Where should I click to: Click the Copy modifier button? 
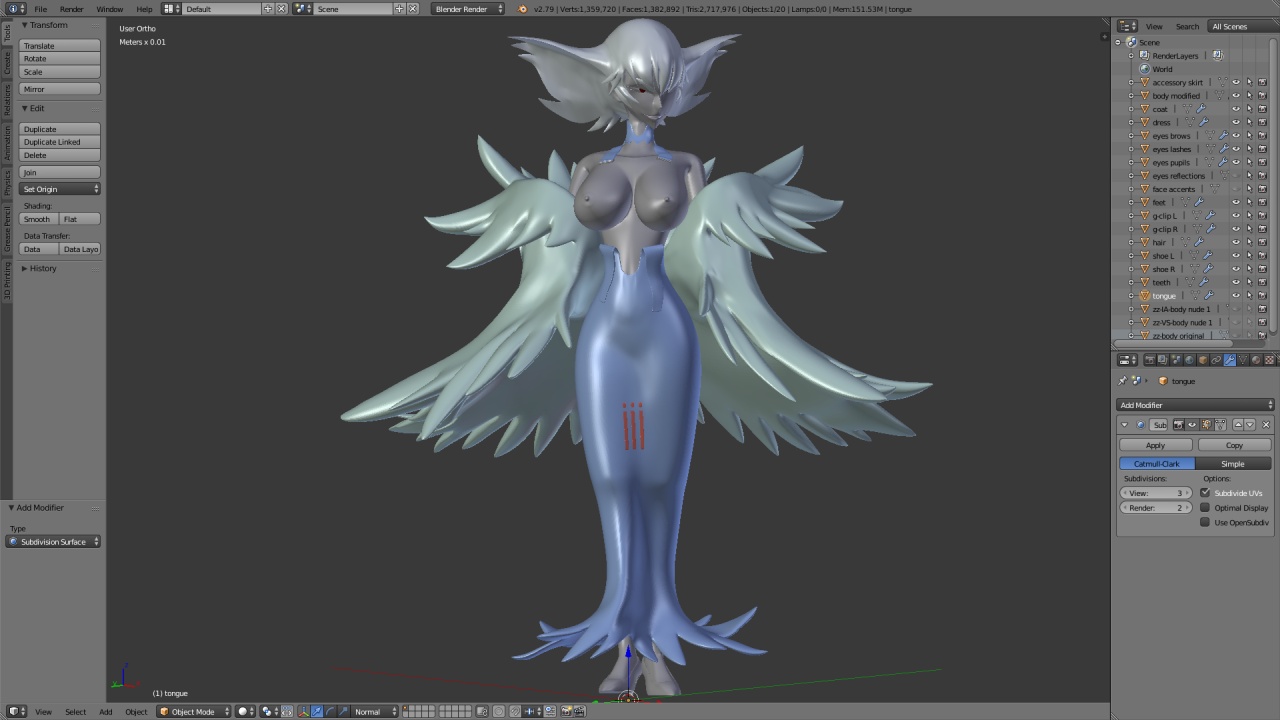point(1234,445)
